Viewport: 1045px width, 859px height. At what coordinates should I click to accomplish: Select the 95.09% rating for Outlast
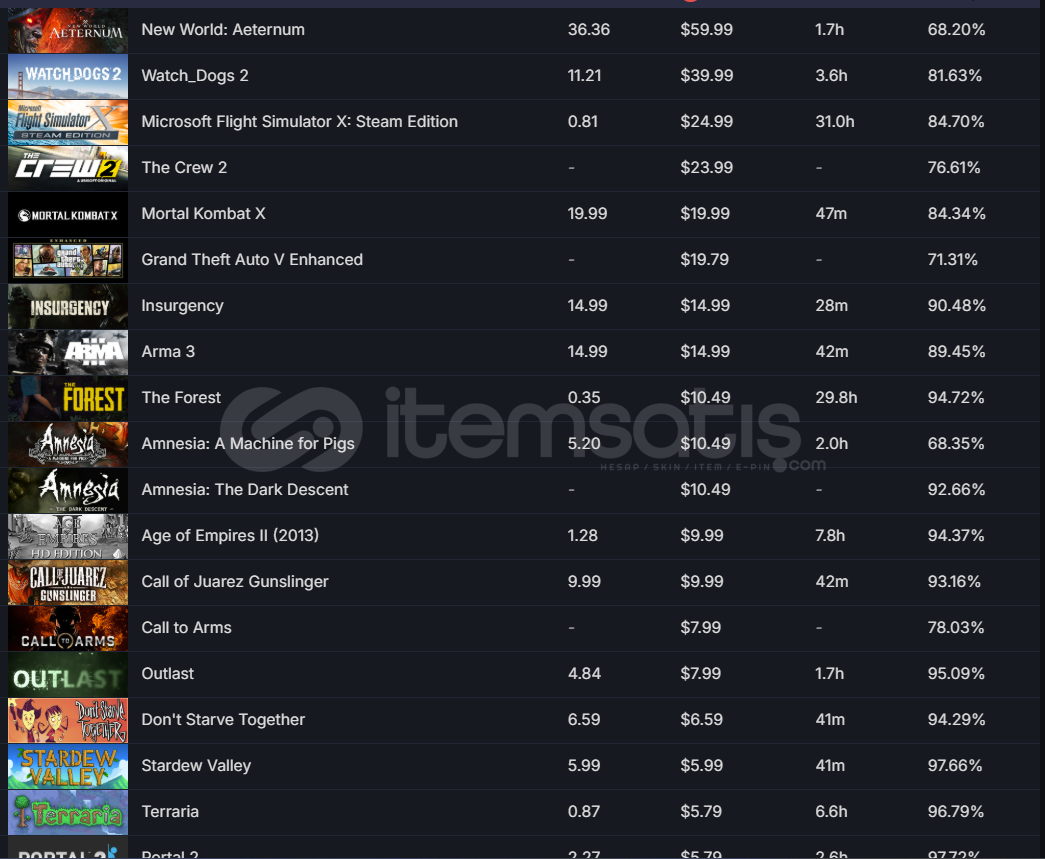(956, 673)
